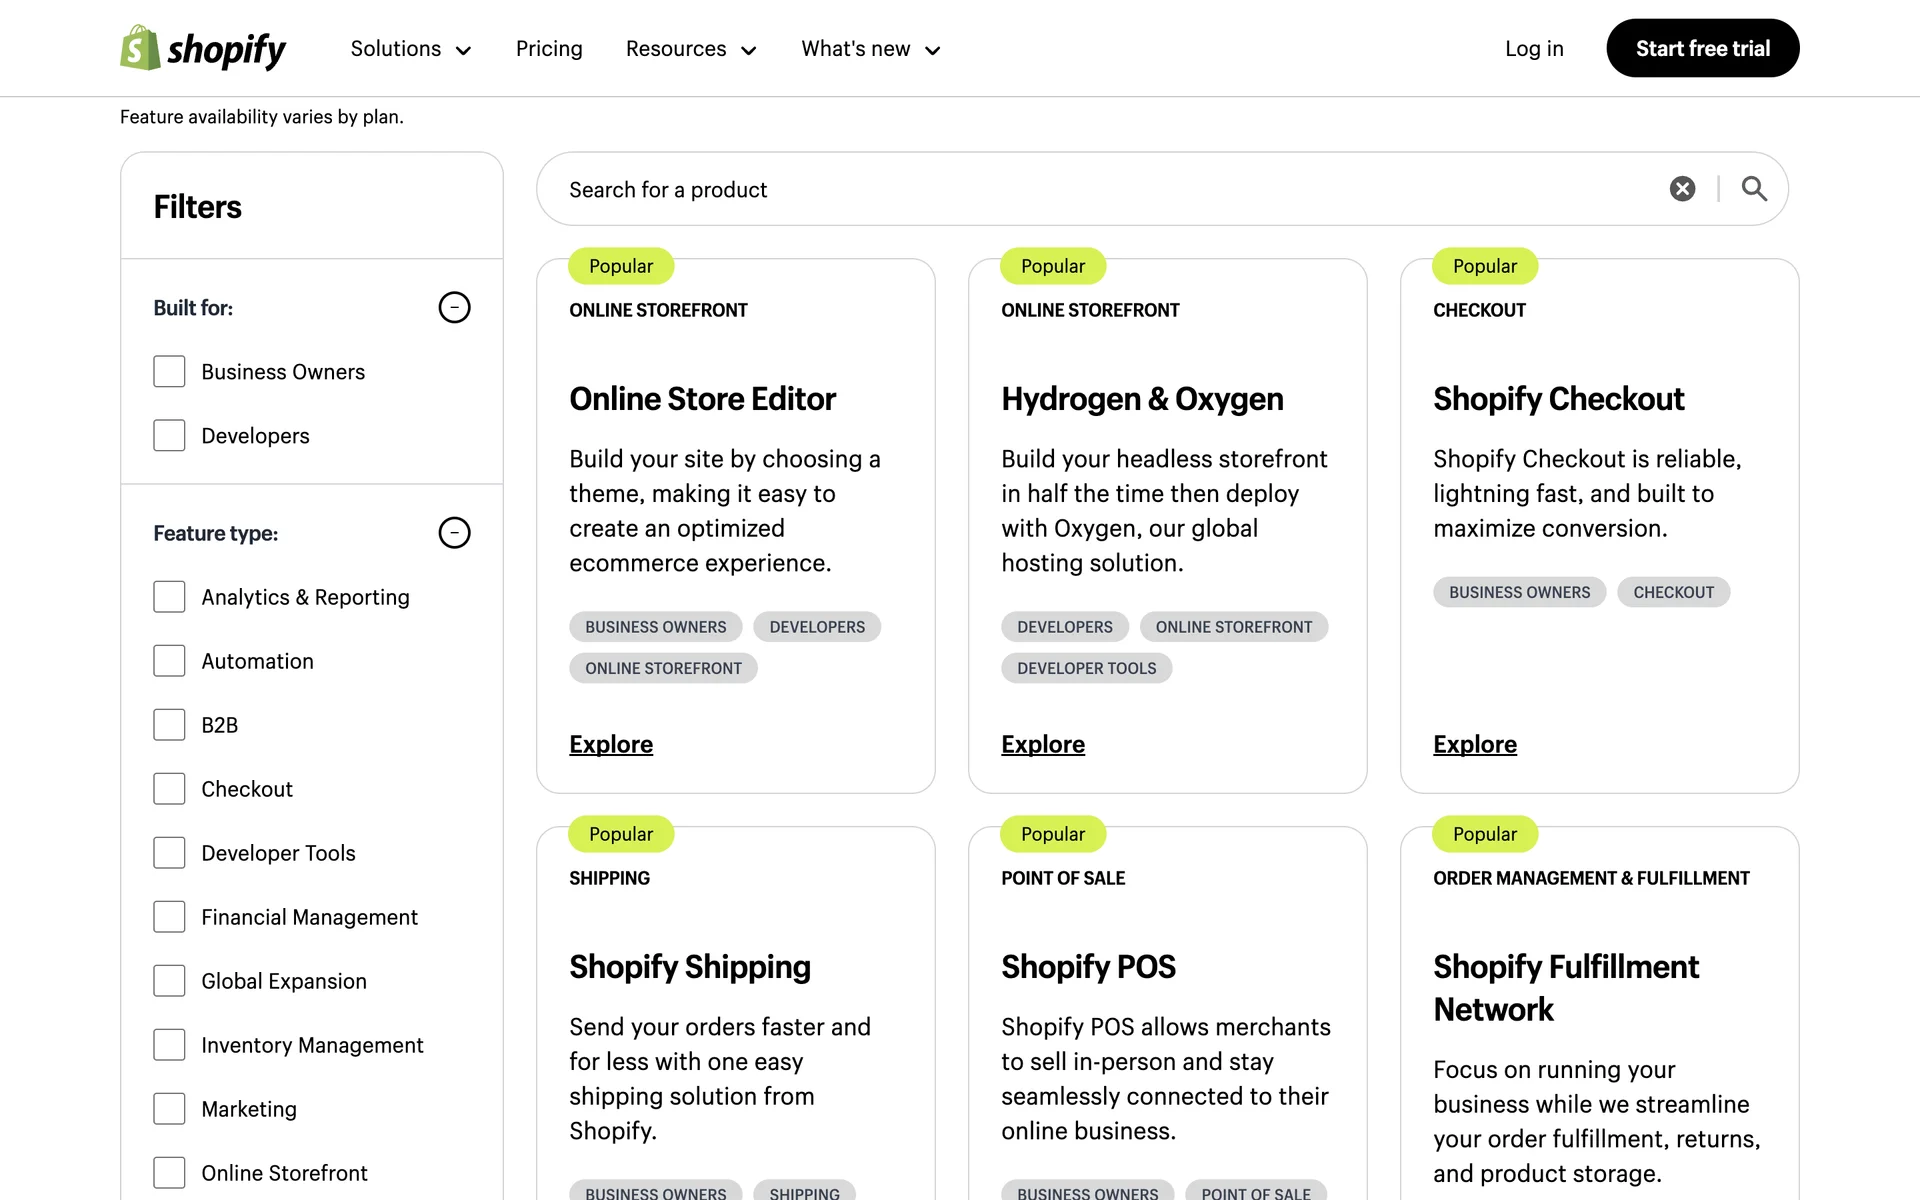This screenshot has height=1200, width=1920.
Task: Explore the Hydrogen & Oxygen product
Action: [1043, 744]
